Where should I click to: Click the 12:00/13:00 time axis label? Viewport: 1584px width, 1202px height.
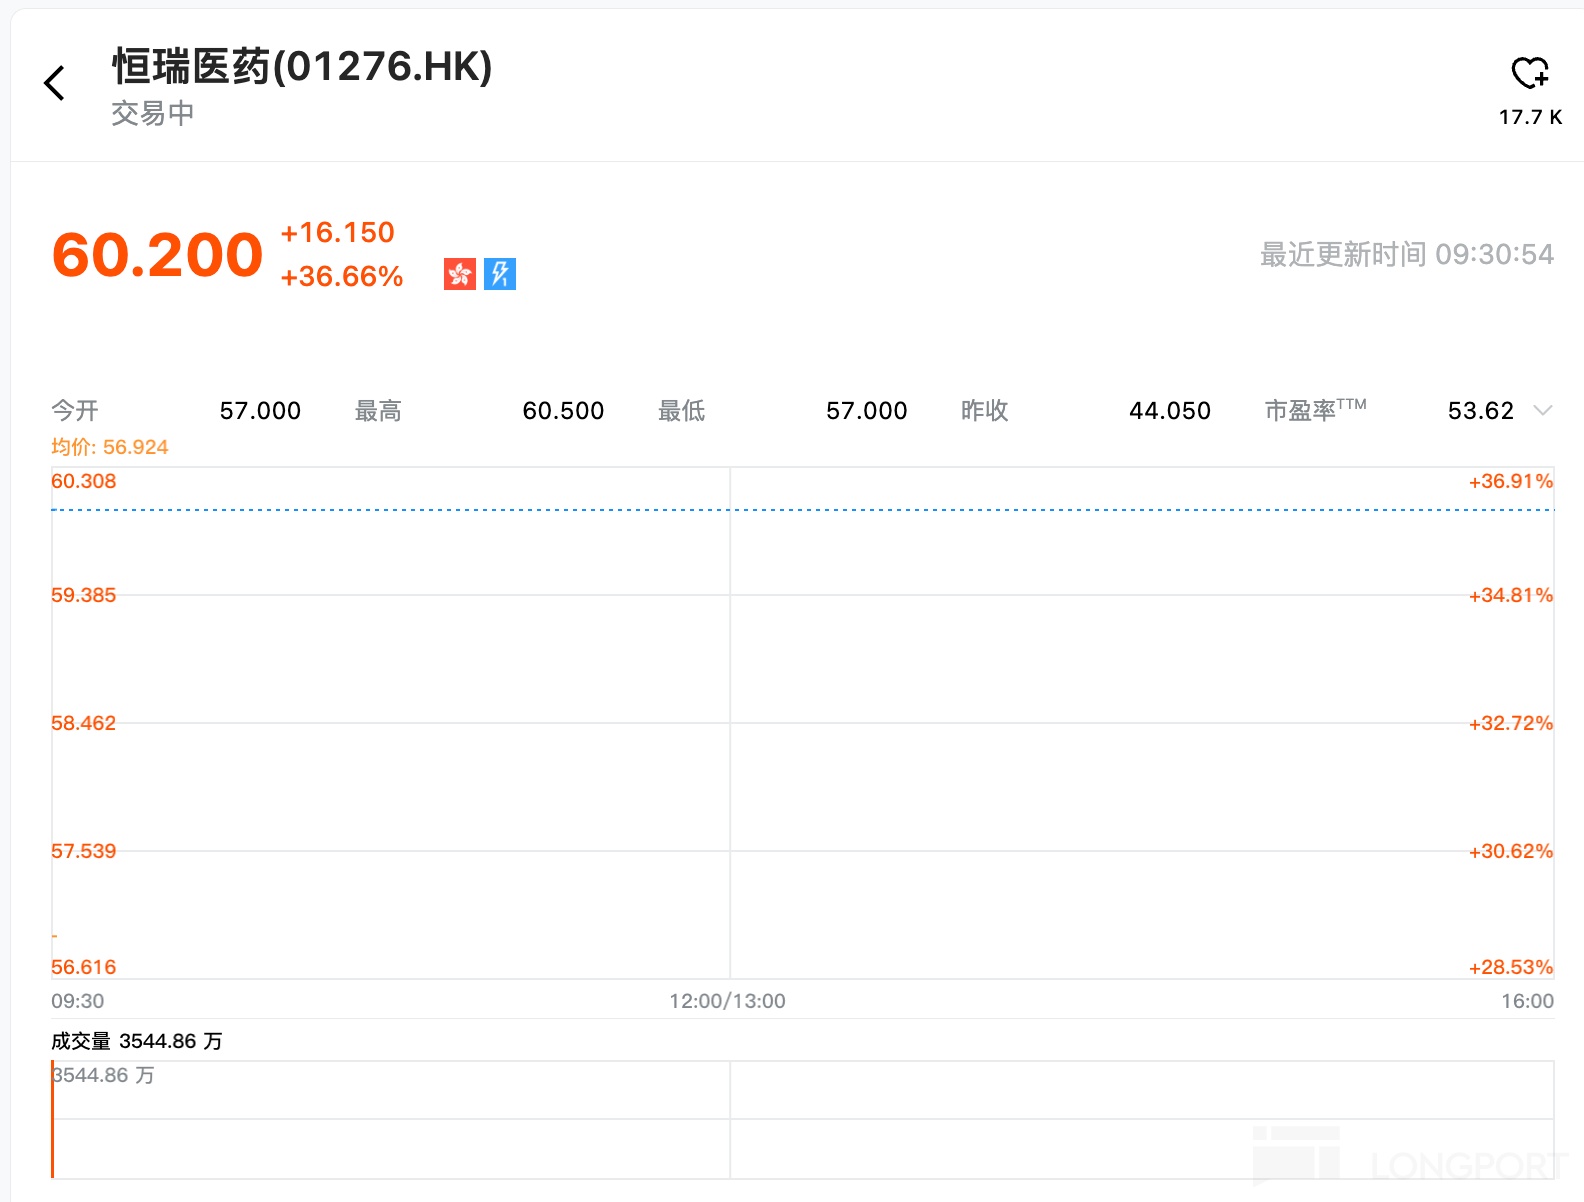click(728, 1001)
